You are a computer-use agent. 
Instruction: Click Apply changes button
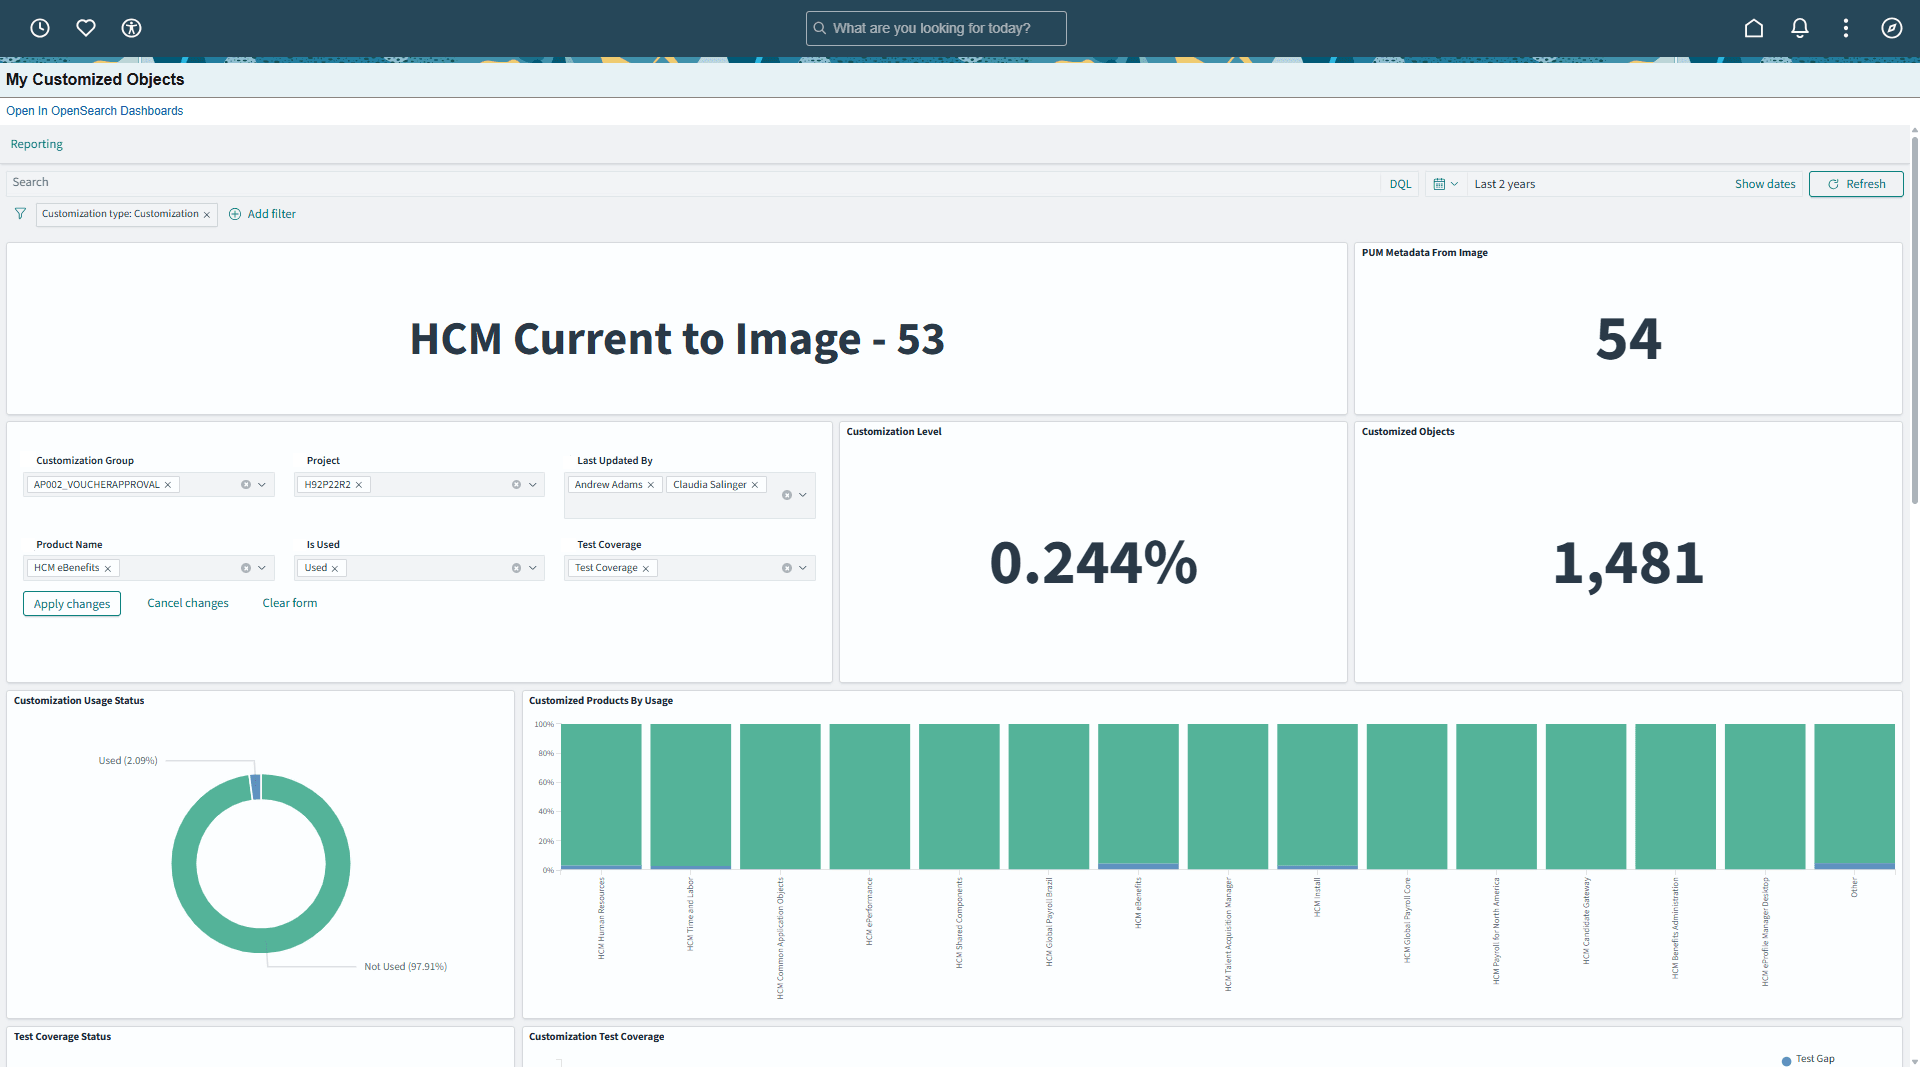(72, 604)
